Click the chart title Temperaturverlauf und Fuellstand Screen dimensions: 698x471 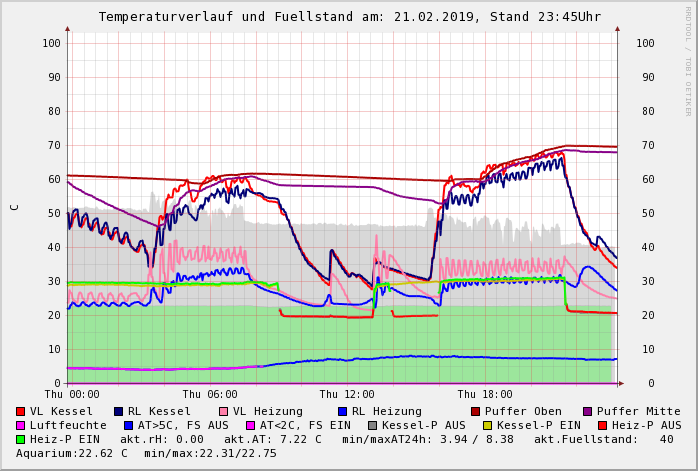(349, 17)
